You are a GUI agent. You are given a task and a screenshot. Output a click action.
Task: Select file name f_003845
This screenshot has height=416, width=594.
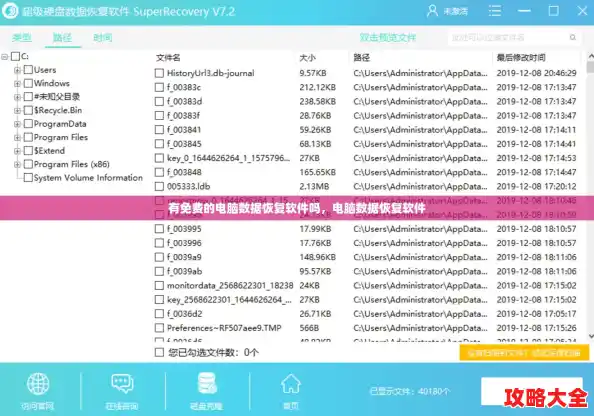tap(184, 144)
